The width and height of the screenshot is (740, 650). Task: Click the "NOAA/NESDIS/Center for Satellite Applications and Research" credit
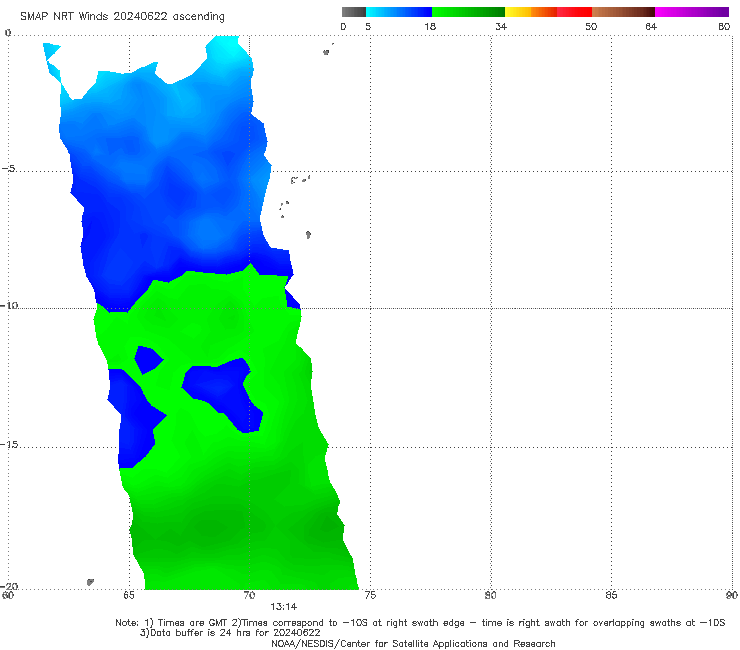click(413, 643)
